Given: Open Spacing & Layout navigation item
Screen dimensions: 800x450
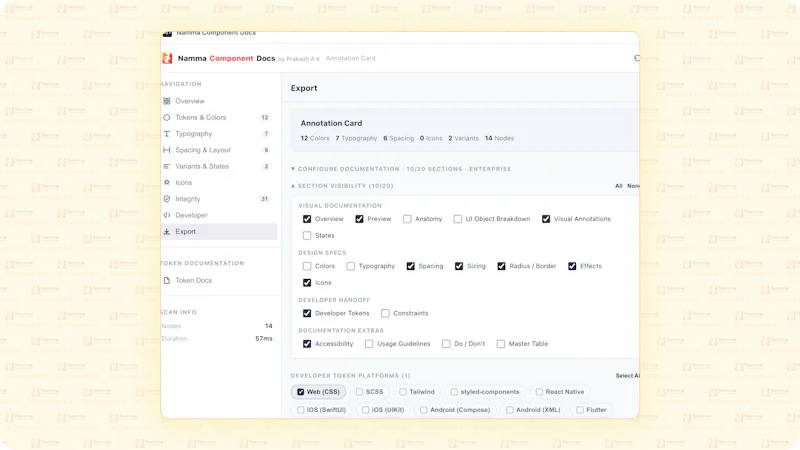Looking at the screenshot, I should point(219,150).
